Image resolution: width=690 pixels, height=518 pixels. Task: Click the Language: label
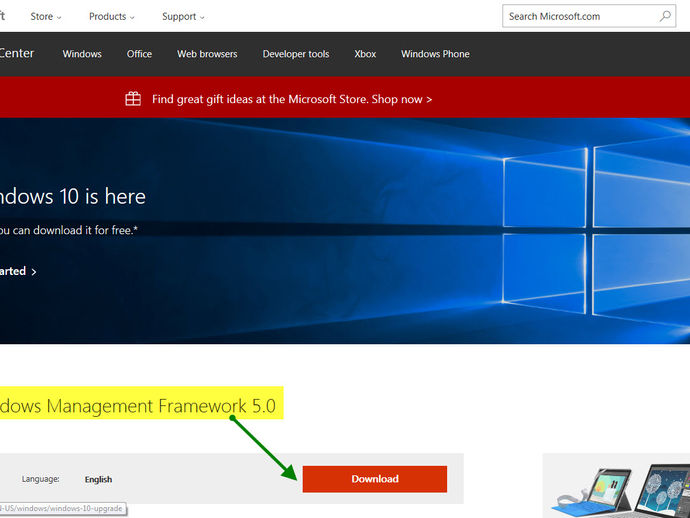click(x=40, y=479)
